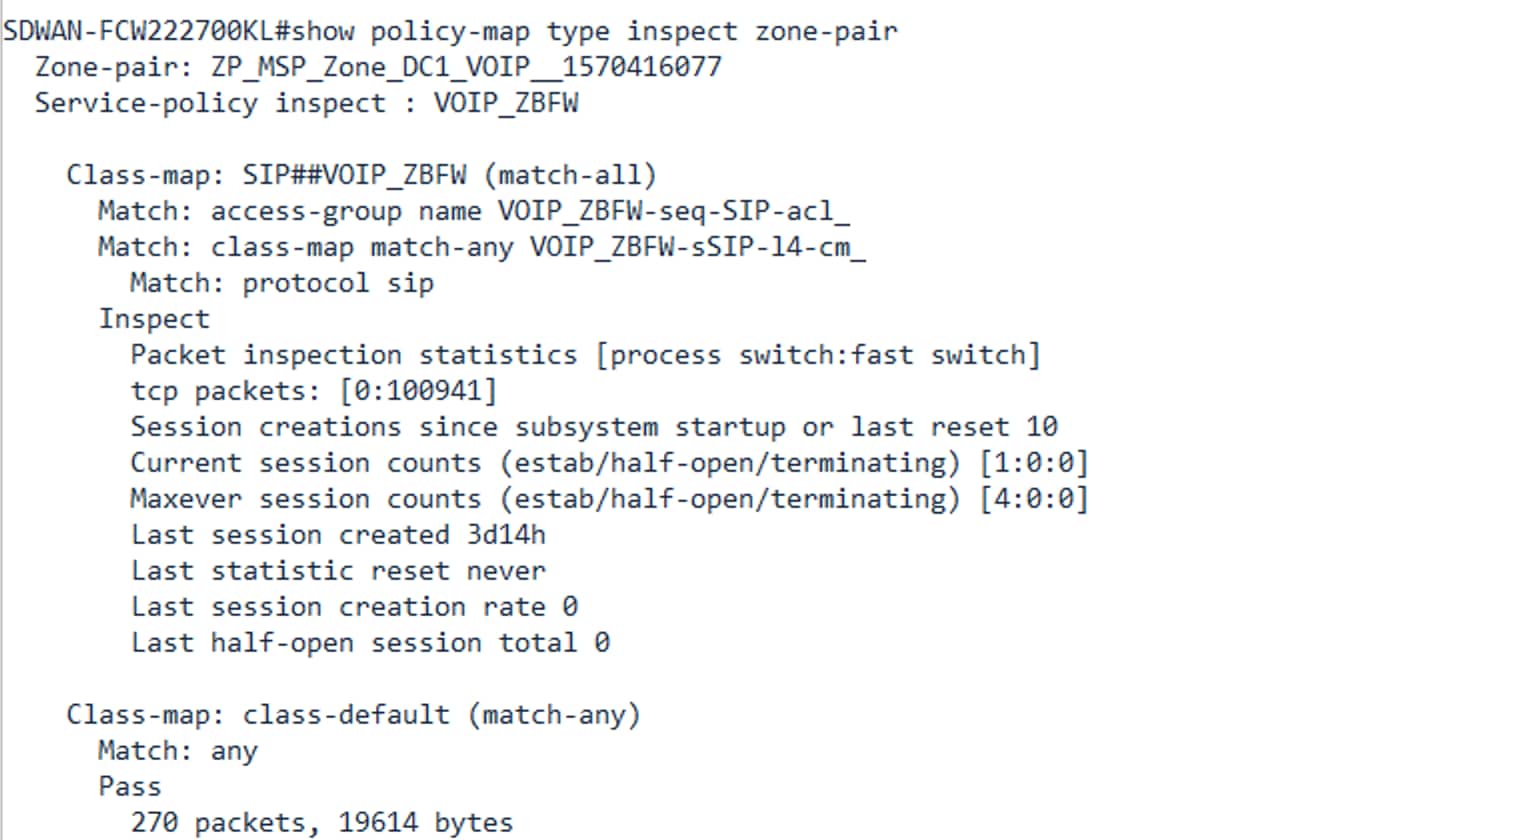This screenshot has height=840, width=1514.
Task: Click the Last session created 3d14h line
Action: (338, 535)
